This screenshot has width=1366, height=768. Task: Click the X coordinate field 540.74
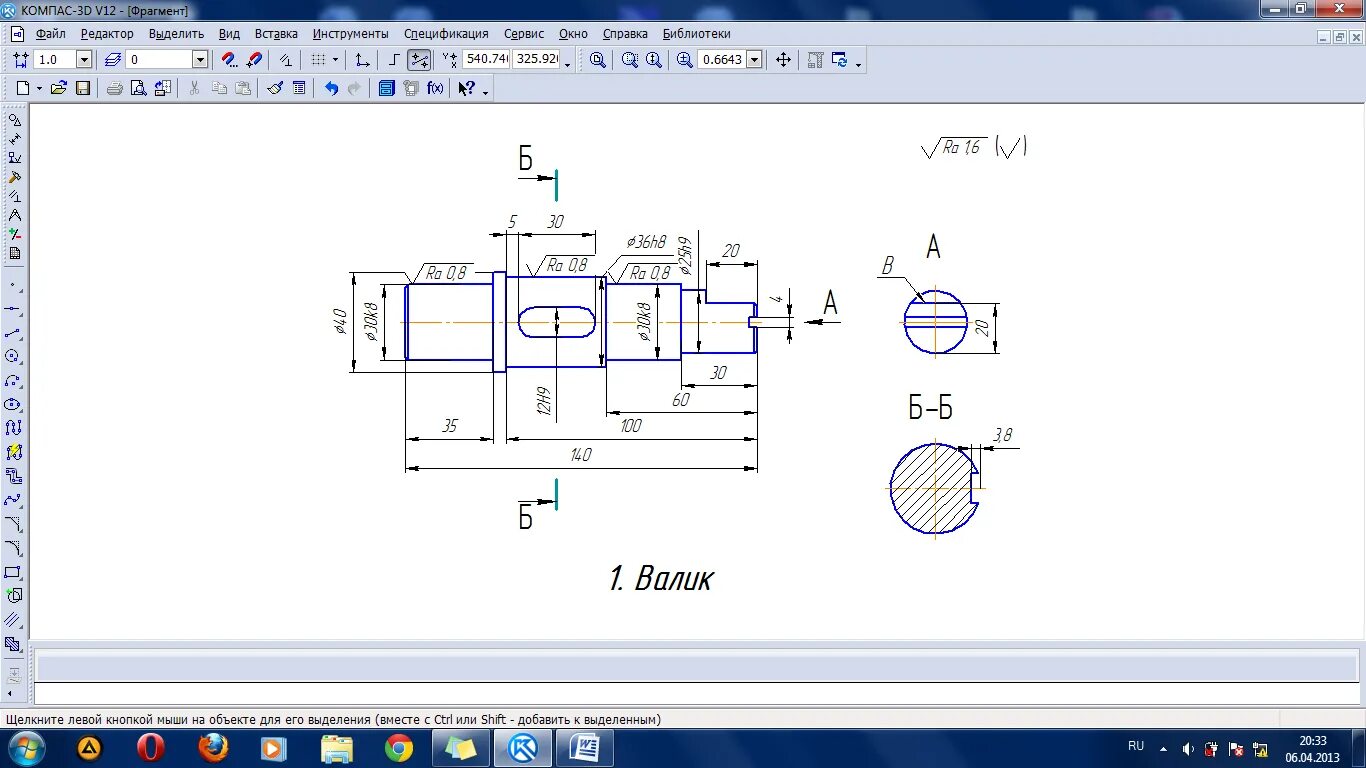point(487,60)
